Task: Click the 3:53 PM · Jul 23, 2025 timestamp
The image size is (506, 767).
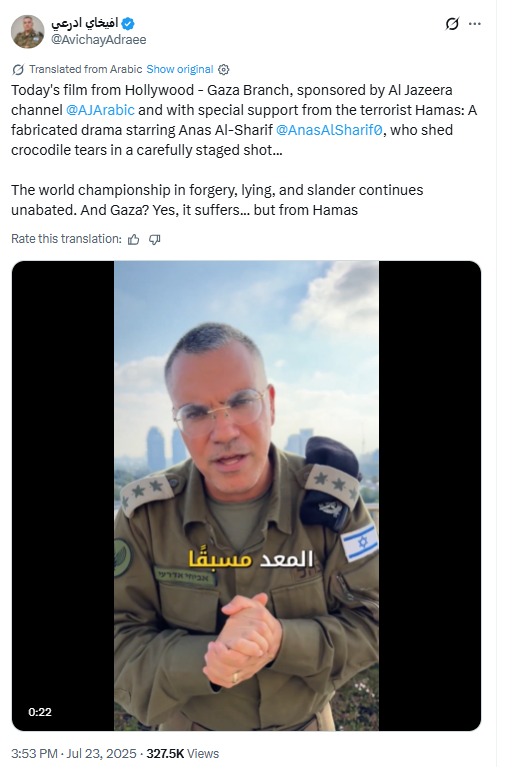Action: tap(73, 753)
